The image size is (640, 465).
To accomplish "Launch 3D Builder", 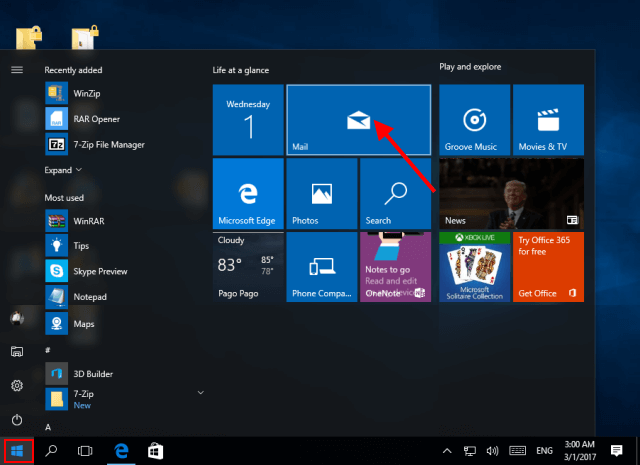I will click(x=122, y=374).
